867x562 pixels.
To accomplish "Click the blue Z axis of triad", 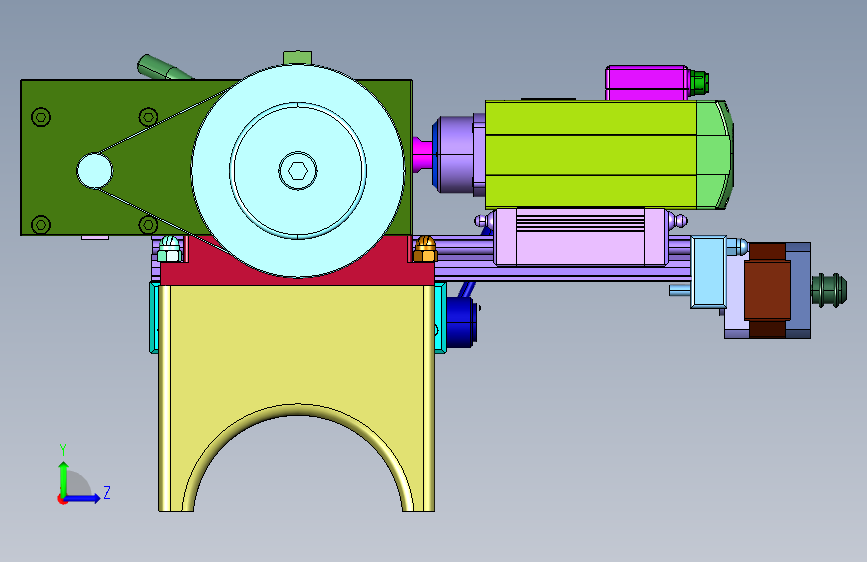I will (83, 498).
